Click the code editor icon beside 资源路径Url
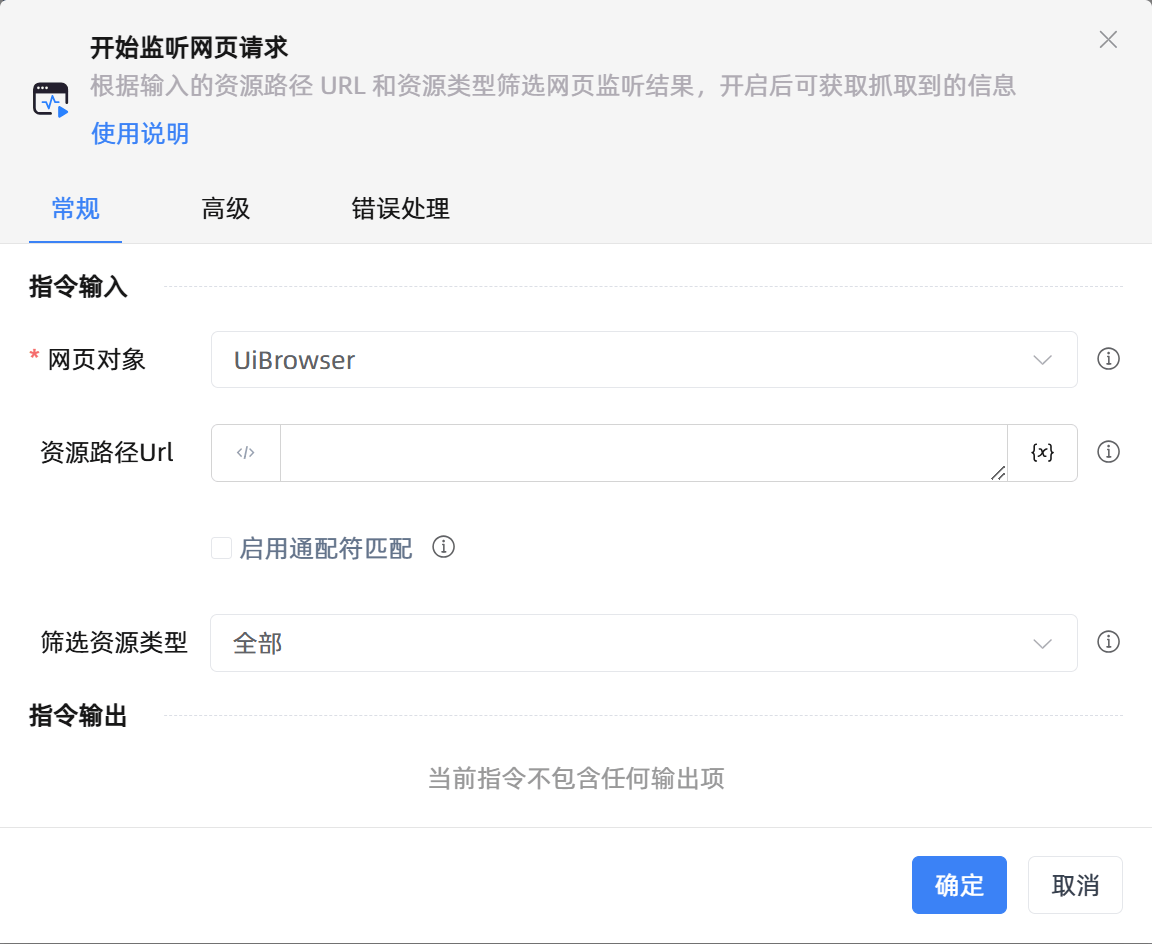The height and width of the screenshot is (944, 1152). click(245, 452)
